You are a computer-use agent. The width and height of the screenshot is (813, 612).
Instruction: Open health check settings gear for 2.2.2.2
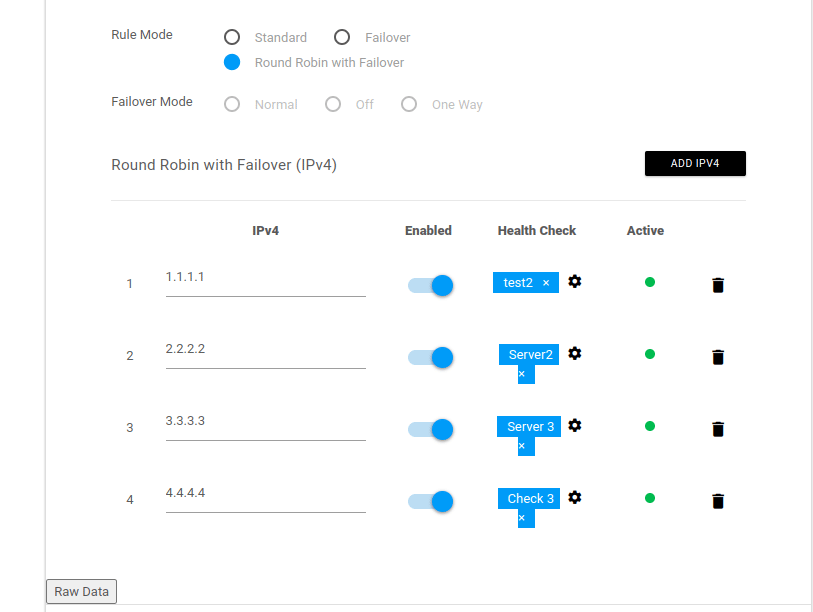574,354
